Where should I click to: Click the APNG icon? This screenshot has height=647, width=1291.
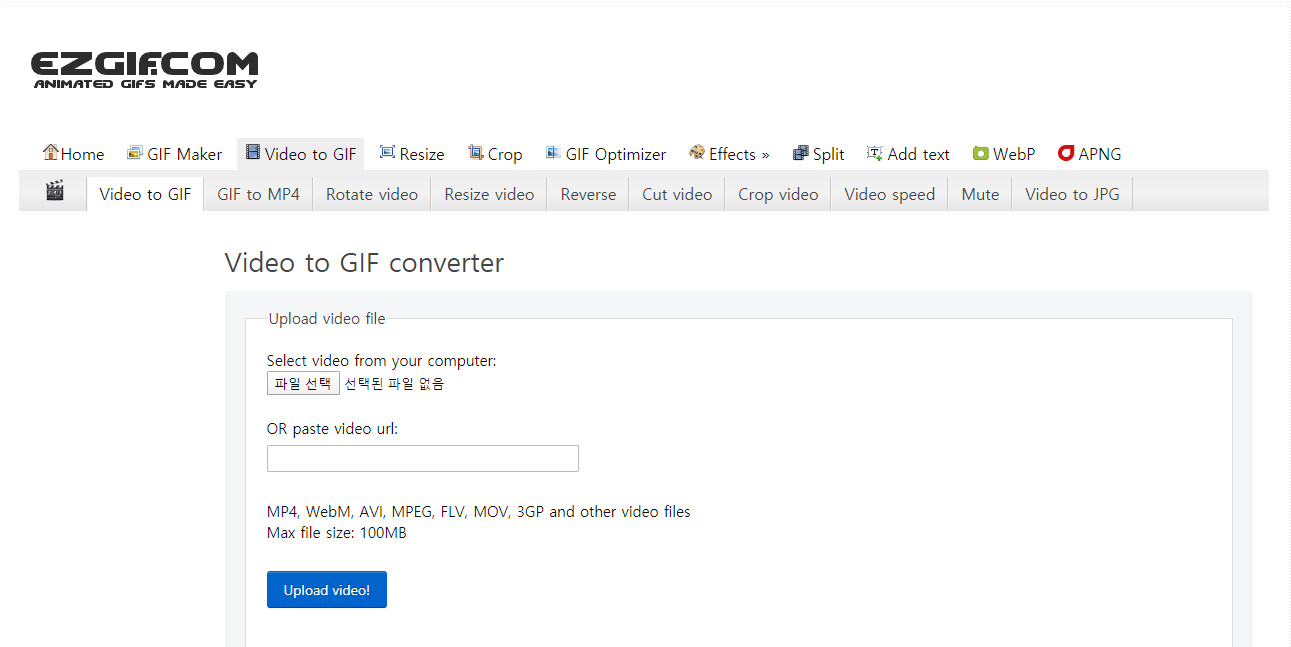[x=1066, y=153]
